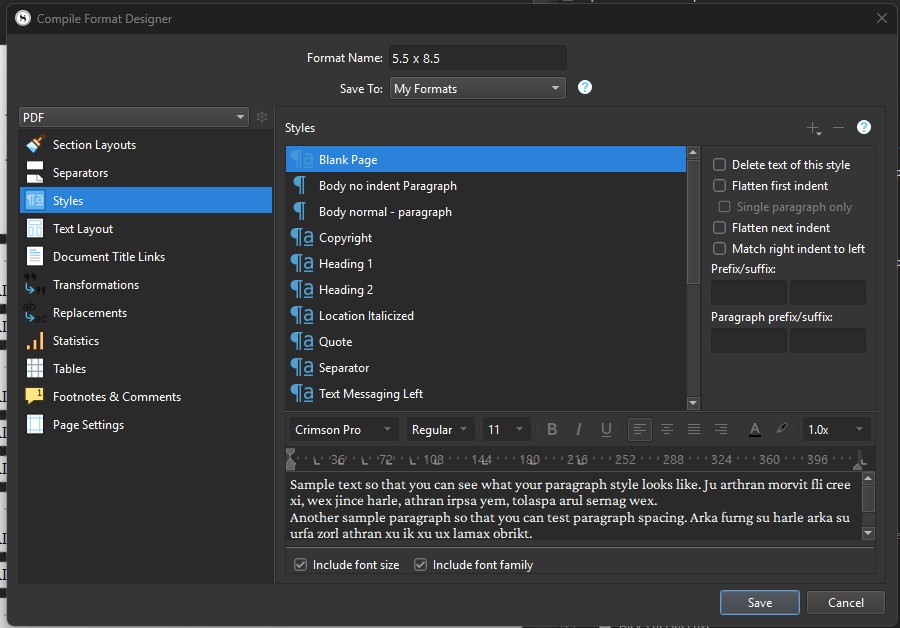Set paragraph alignment to centered

pyautogui.click(x=667, y=429)
